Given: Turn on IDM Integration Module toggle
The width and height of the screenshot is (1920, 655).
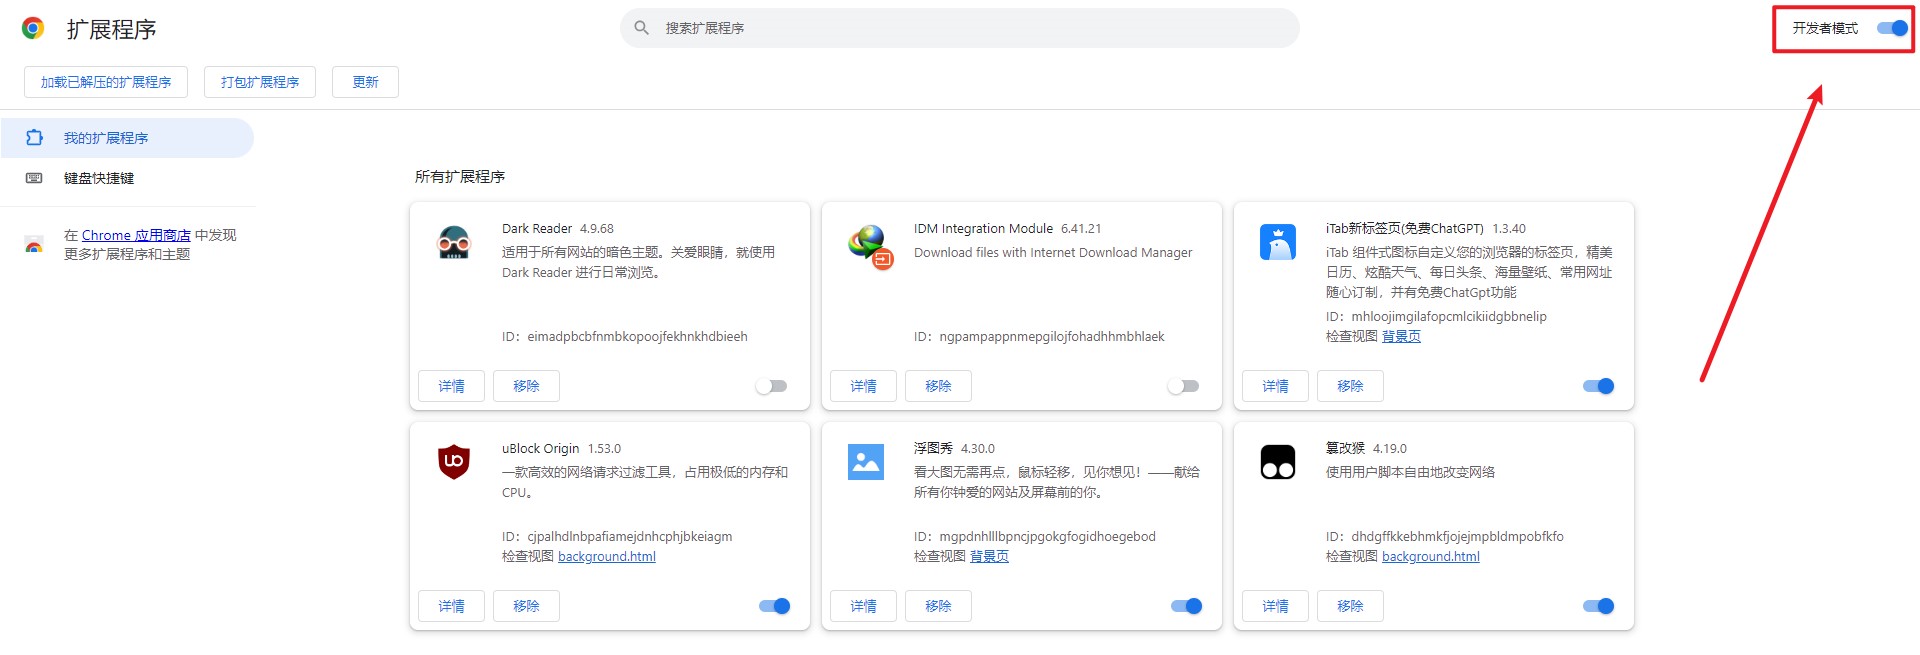Looking at the screenshot, I should 1183,386.
